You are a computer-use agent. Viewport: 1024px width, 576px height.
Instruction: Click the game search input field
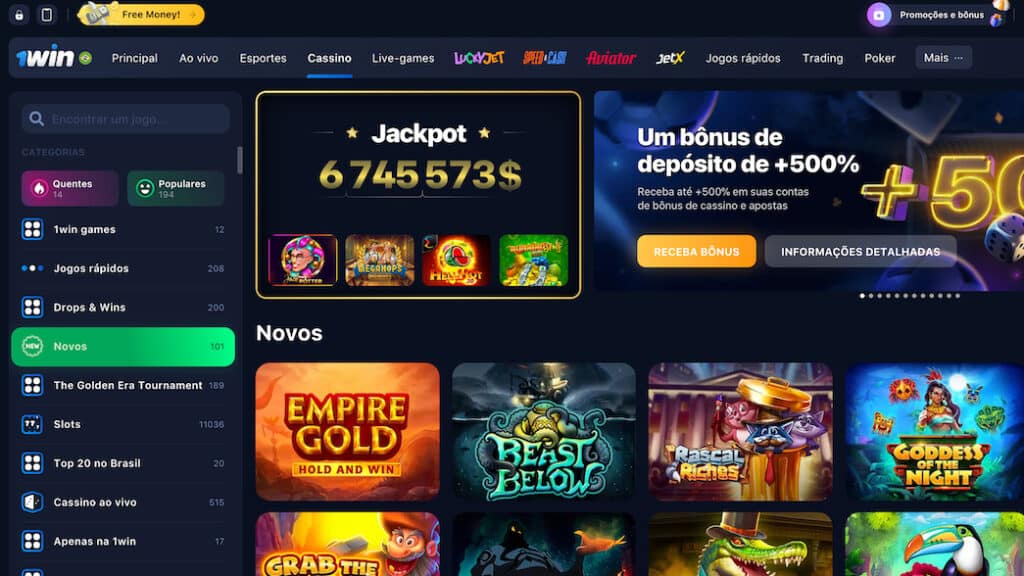125,119
